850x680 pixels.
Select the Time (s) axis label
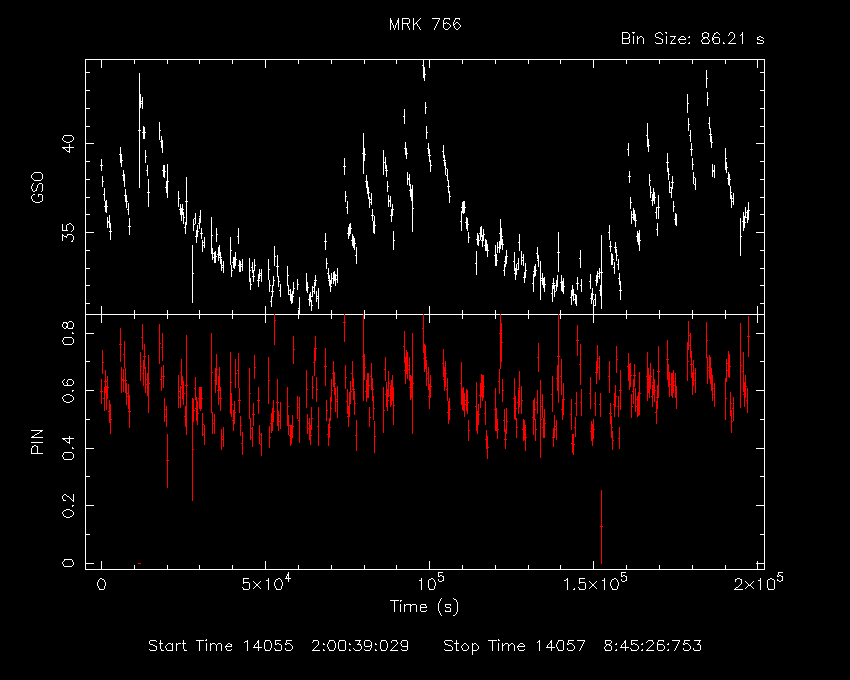click(x=424, y=606)
